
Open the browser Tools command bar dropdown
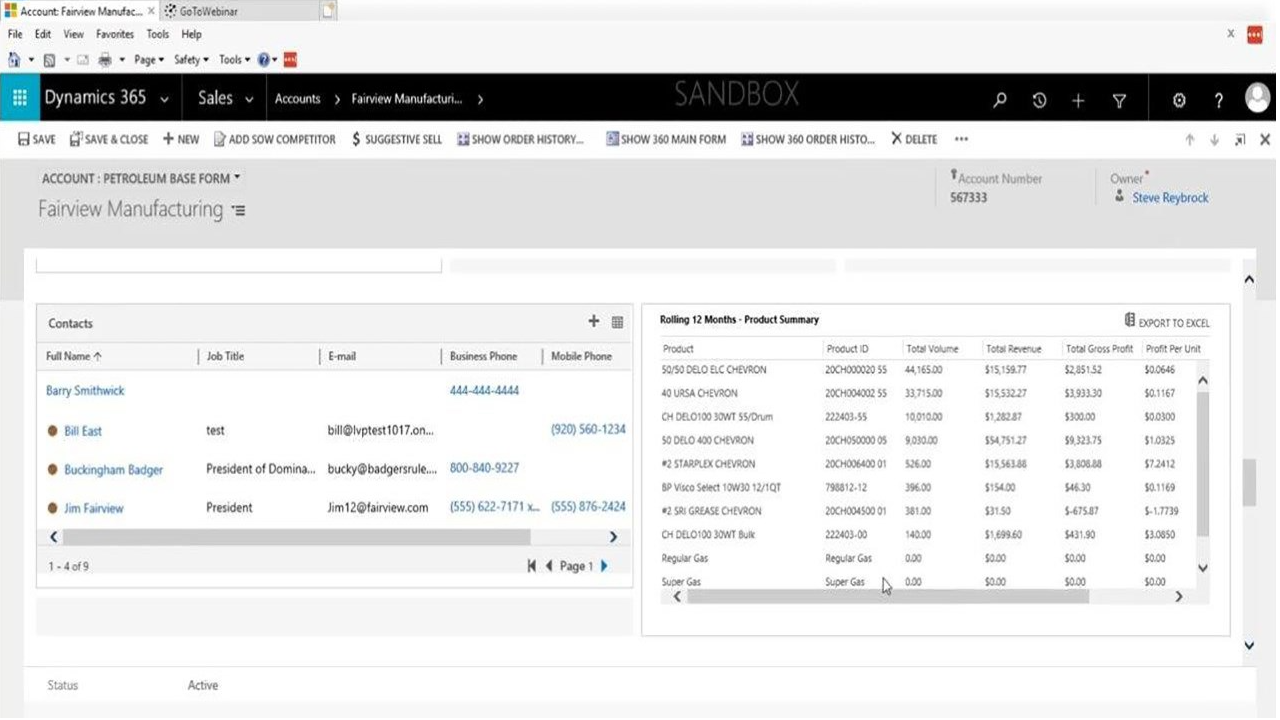point(234,60)
